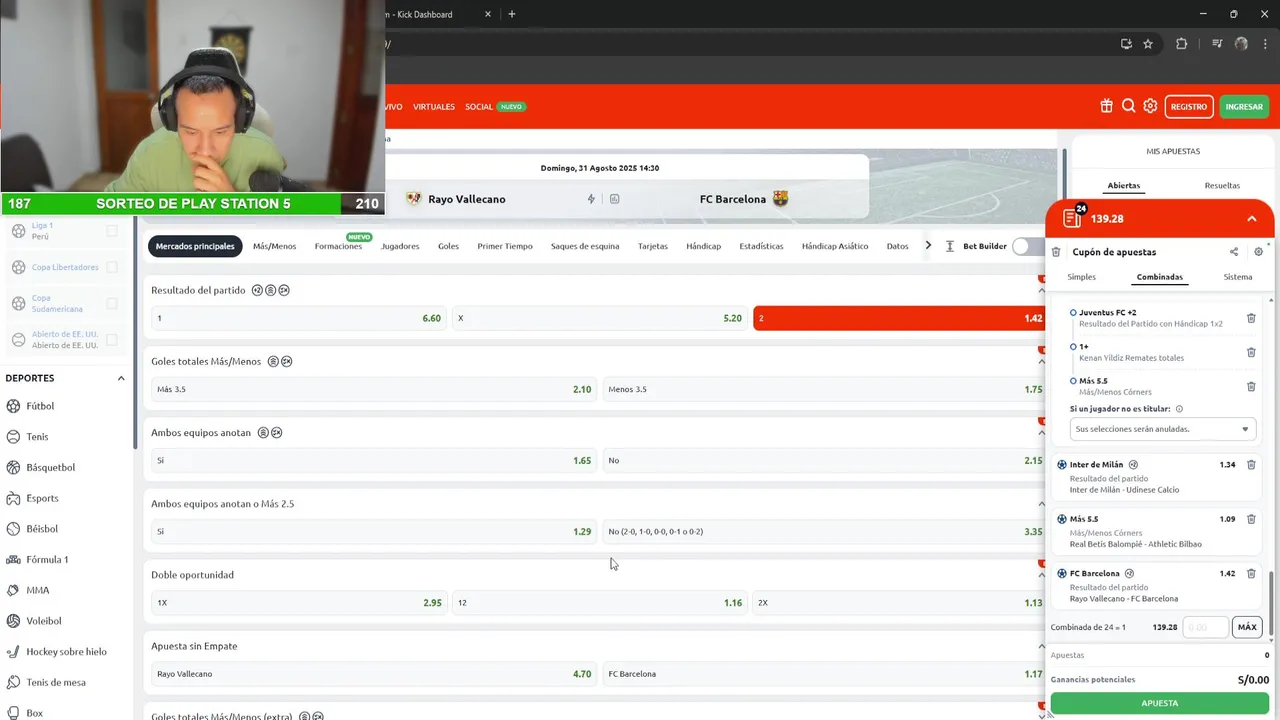Open the Resueltas bets tab
1280x720 pixels.
[x=1222, y=185]
